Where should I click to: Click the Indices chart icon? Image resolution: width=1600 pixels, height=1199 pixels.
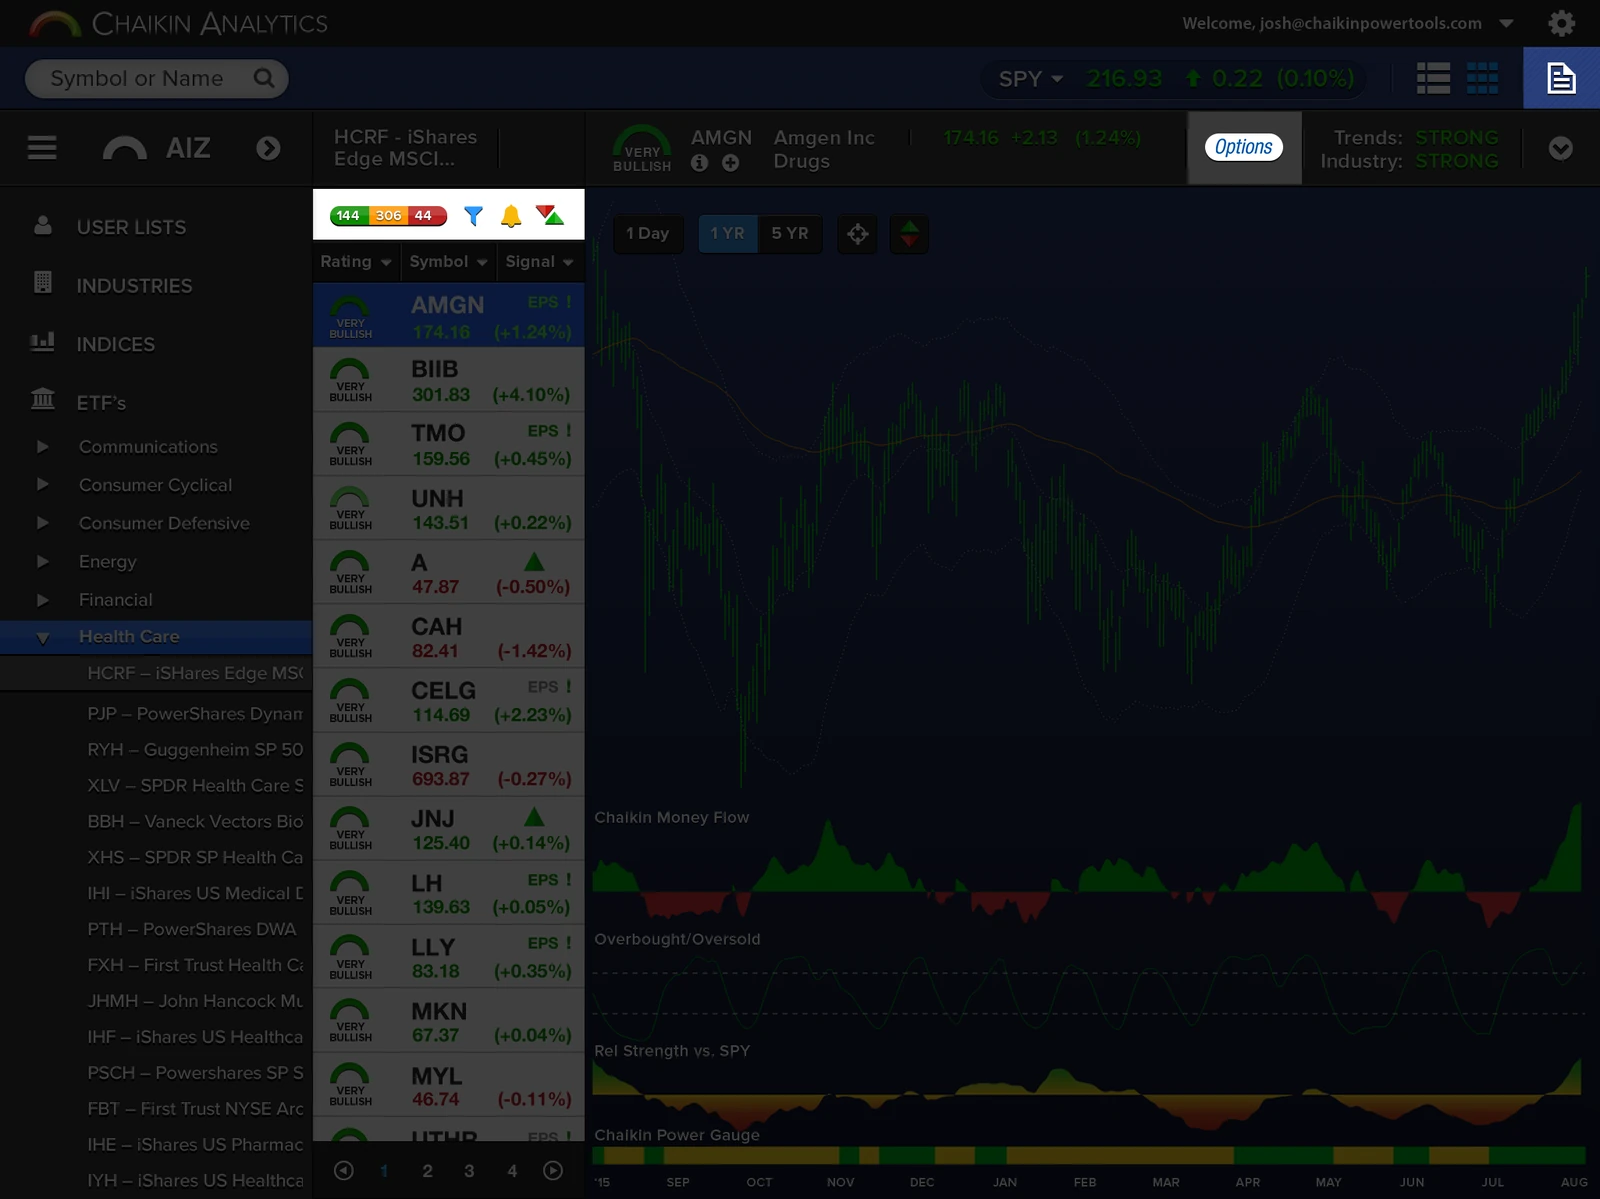click(43, 342)
